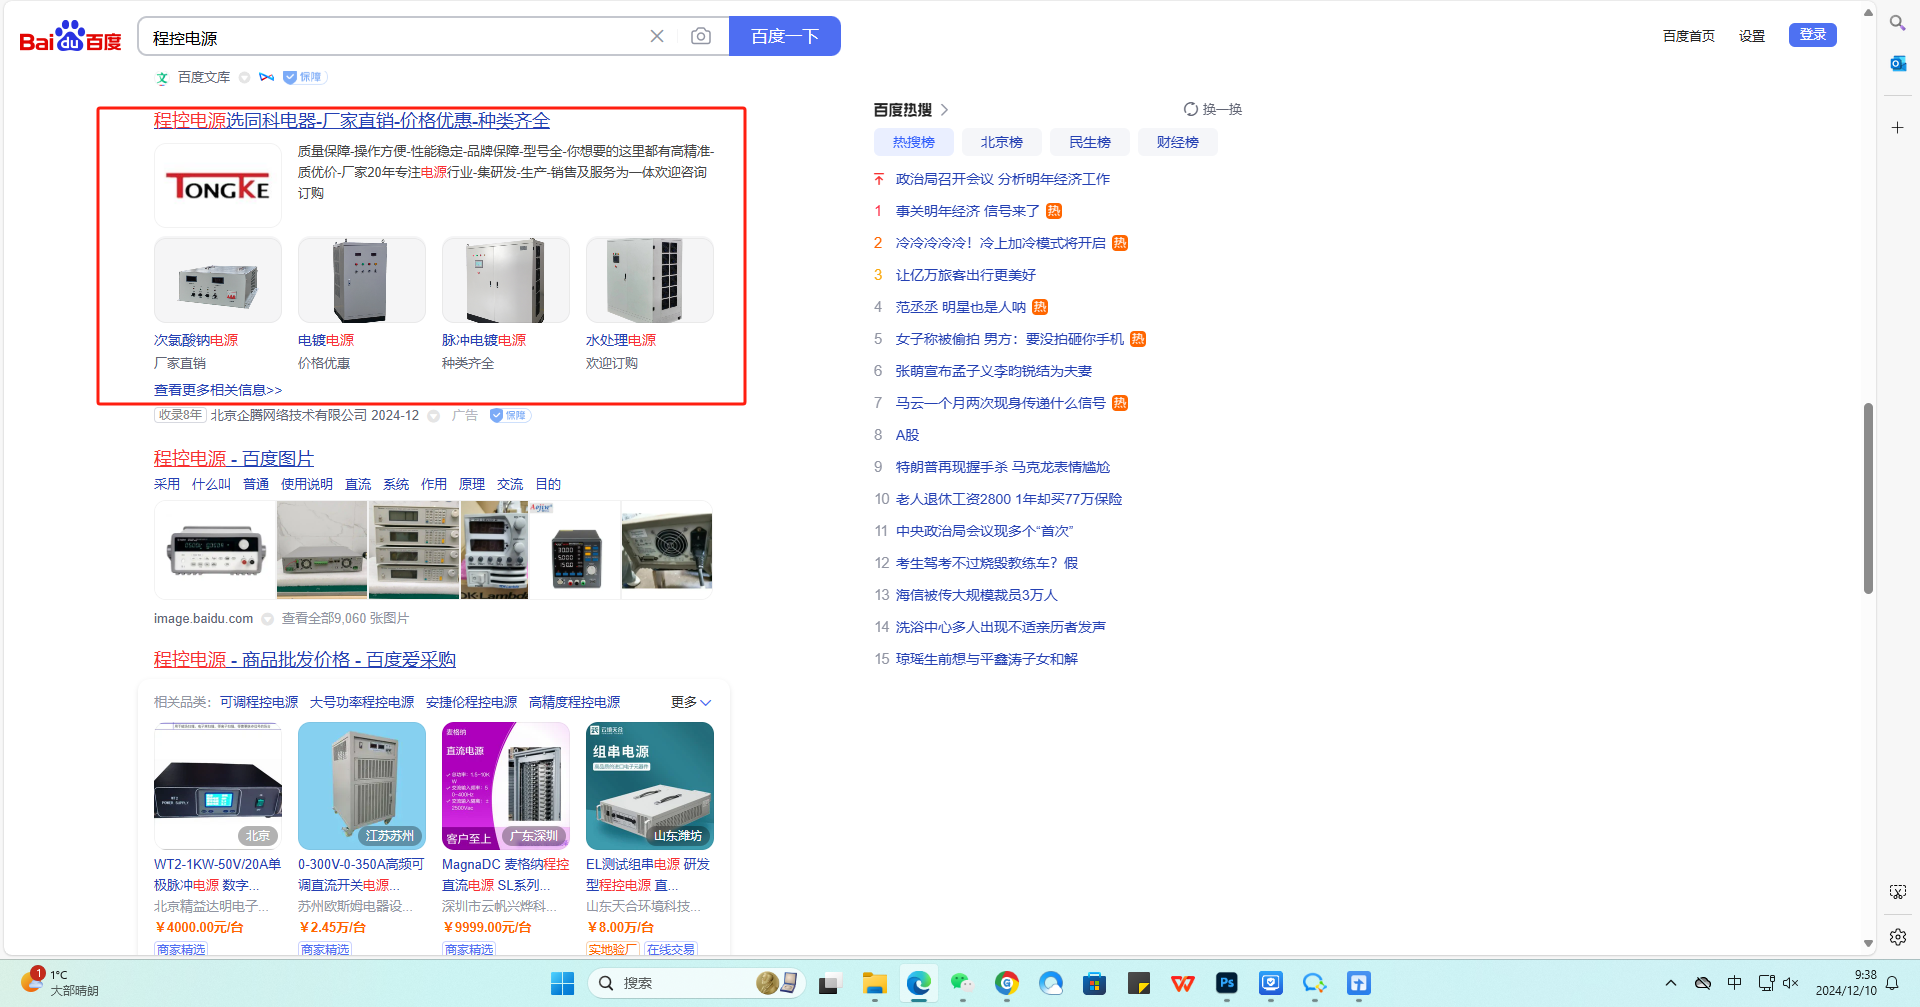
Task: Select the 可调程控电源 related category
Action: (x=259, y=702)
